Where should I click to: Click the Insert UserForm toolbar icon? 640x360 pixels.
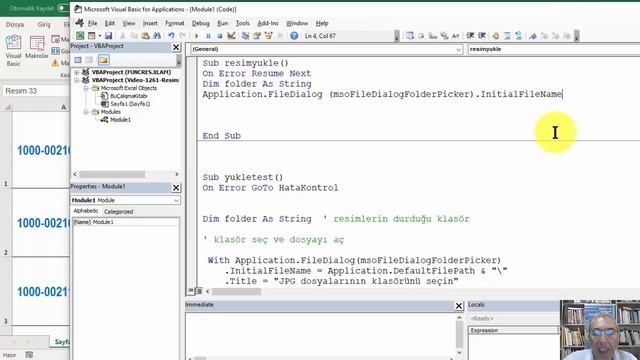[x=92, y=36]
